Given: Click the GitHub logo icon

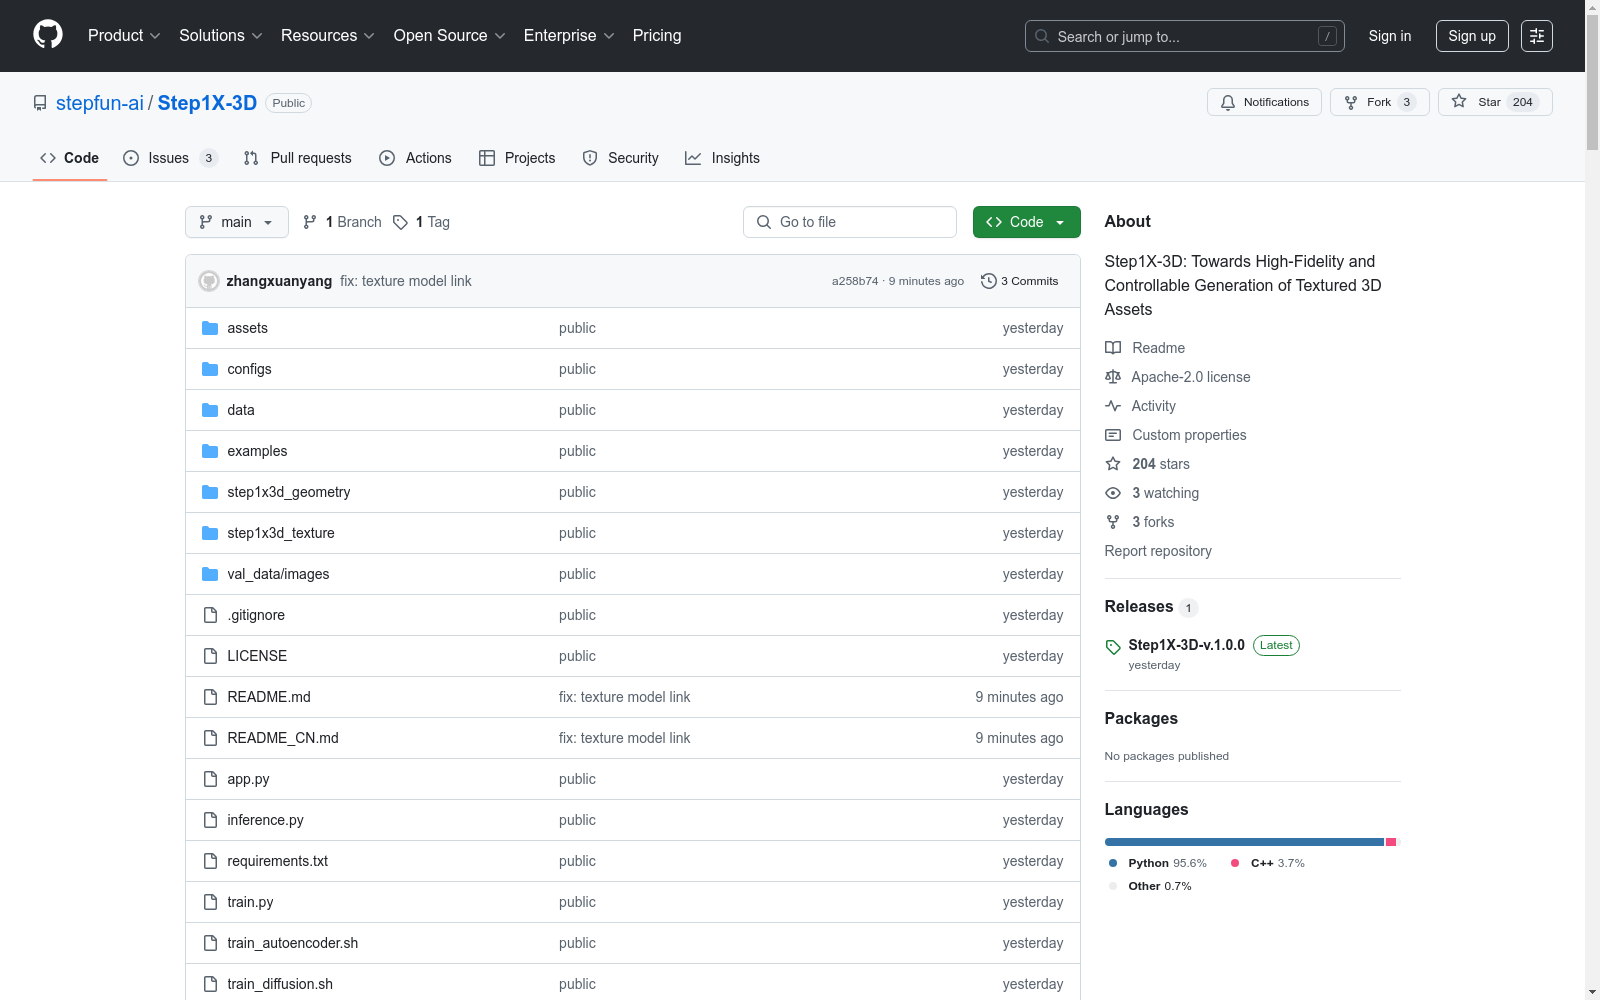Looking at the screenshot, I should 48,35.
